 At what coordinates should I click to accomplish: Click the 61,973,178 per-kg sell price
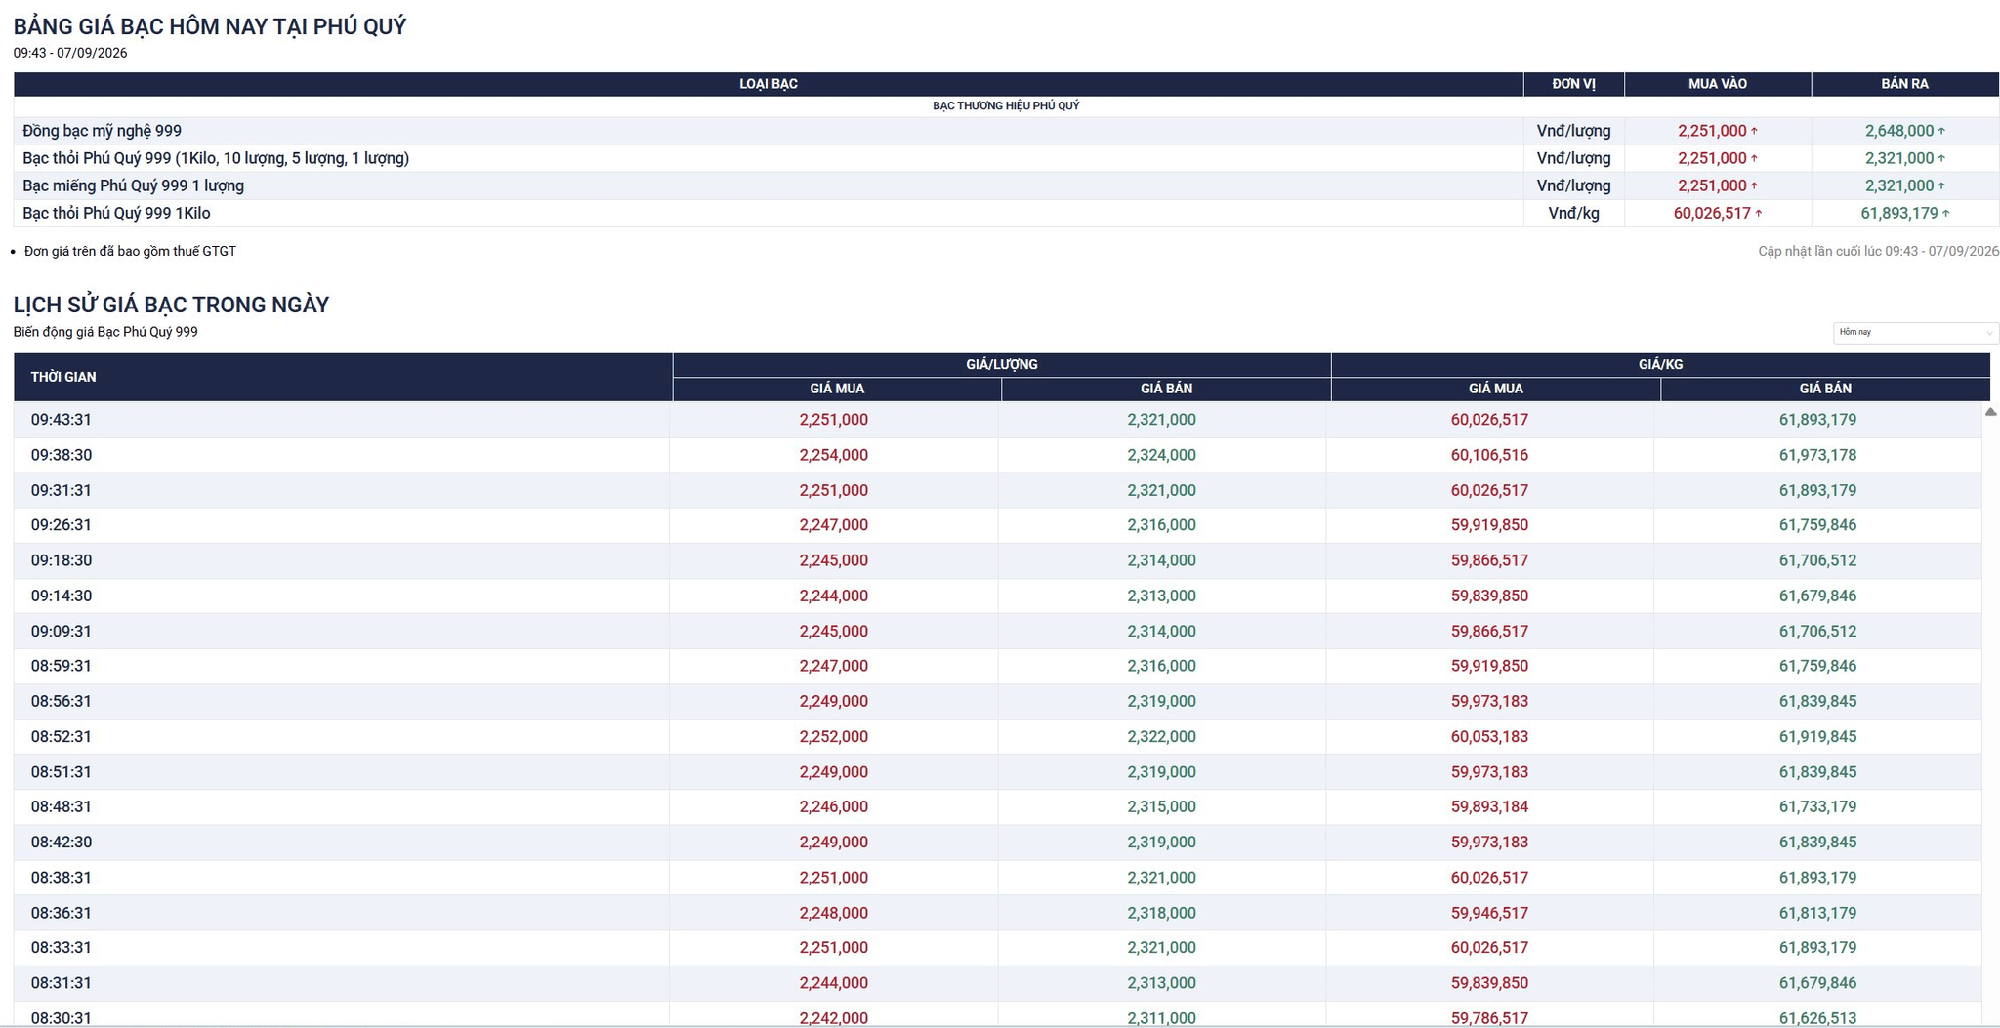[1817, 455]
